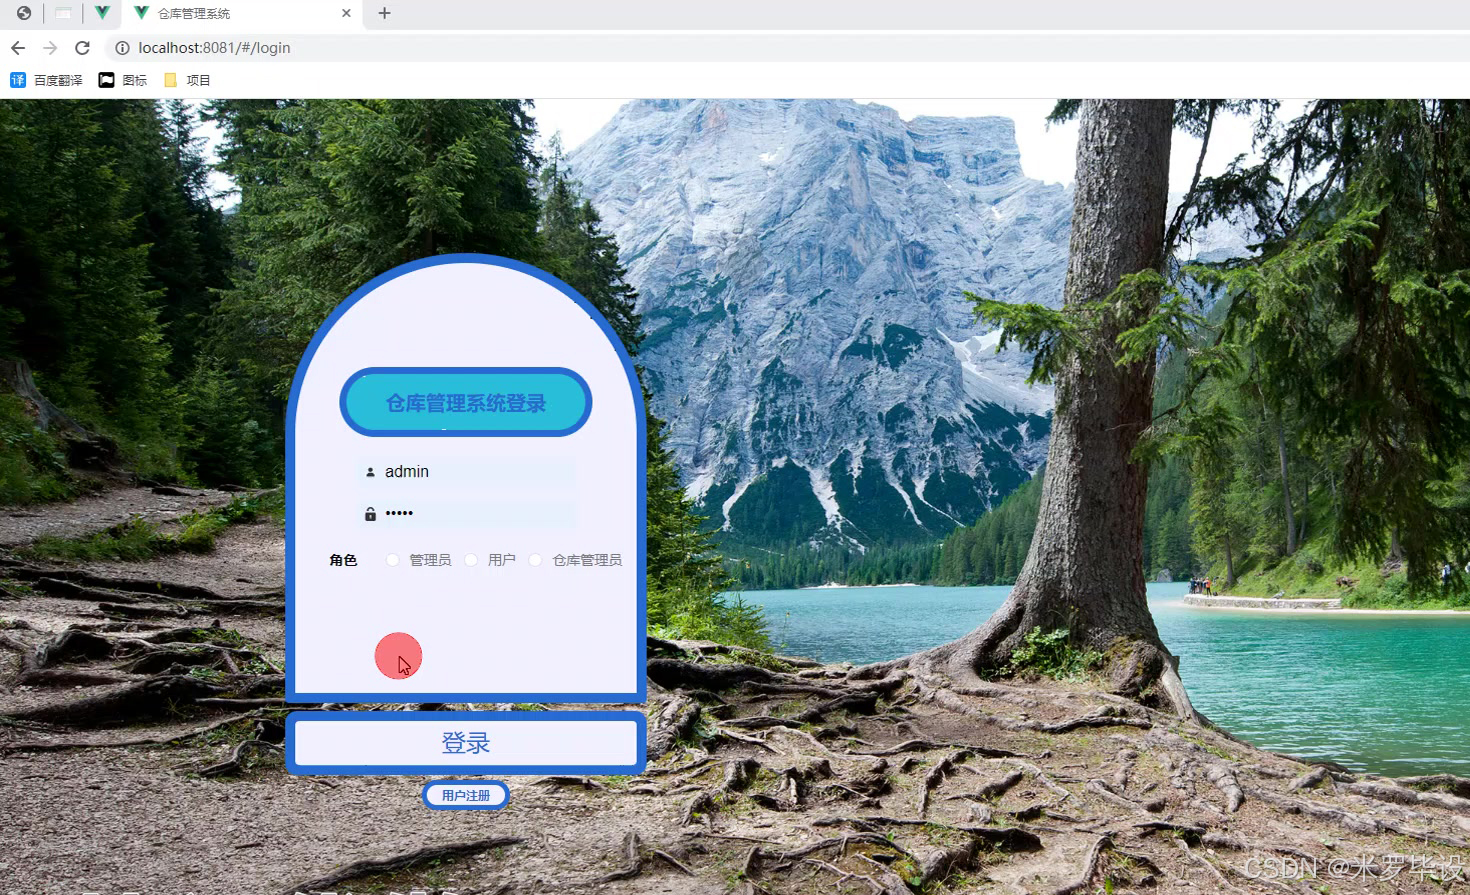
Task: Select the 用户 role radio button
Action: (x=471, y=560)
